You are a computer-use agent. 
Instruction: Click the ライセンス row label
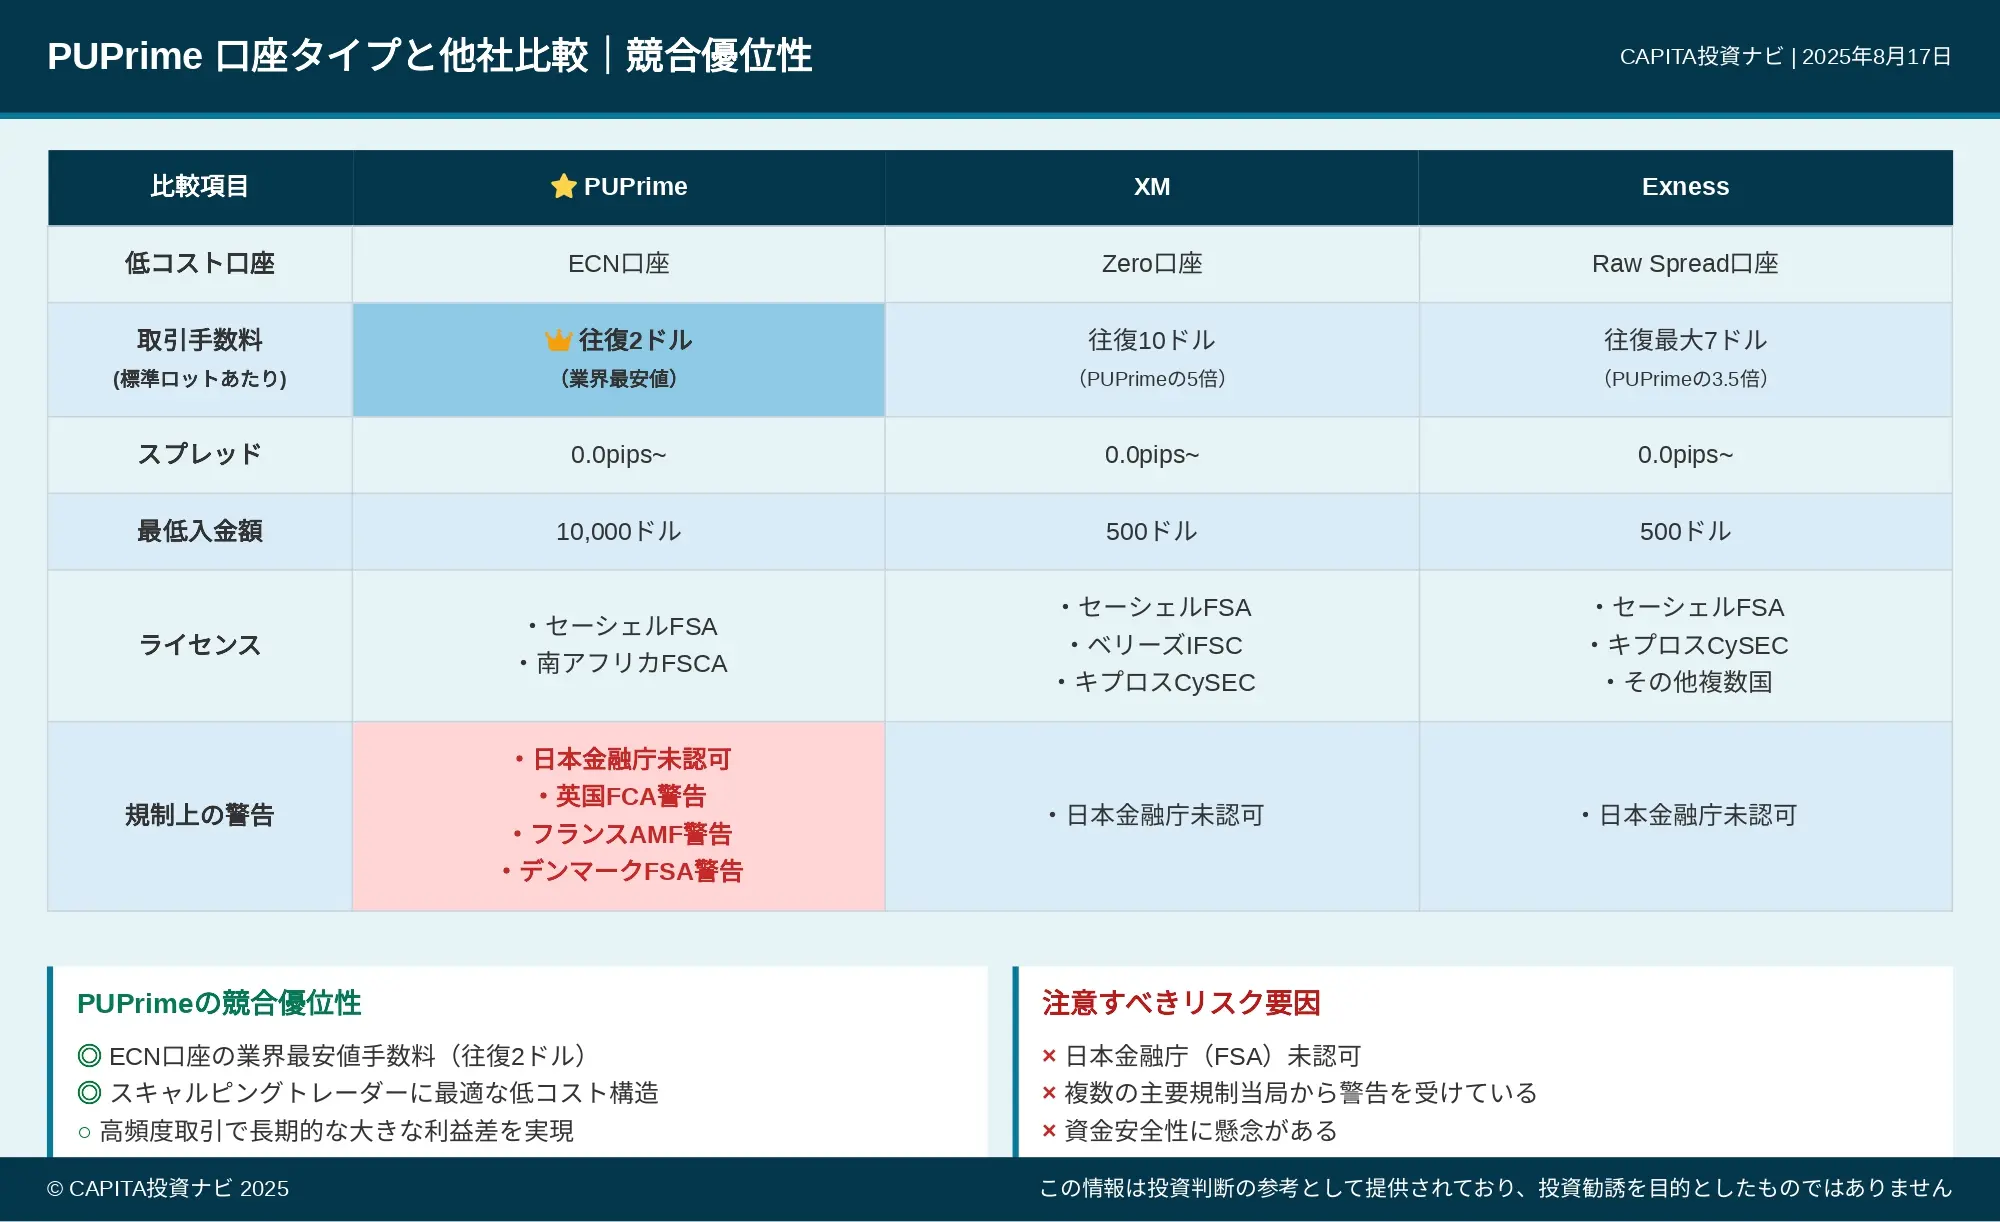pos(200,646)
